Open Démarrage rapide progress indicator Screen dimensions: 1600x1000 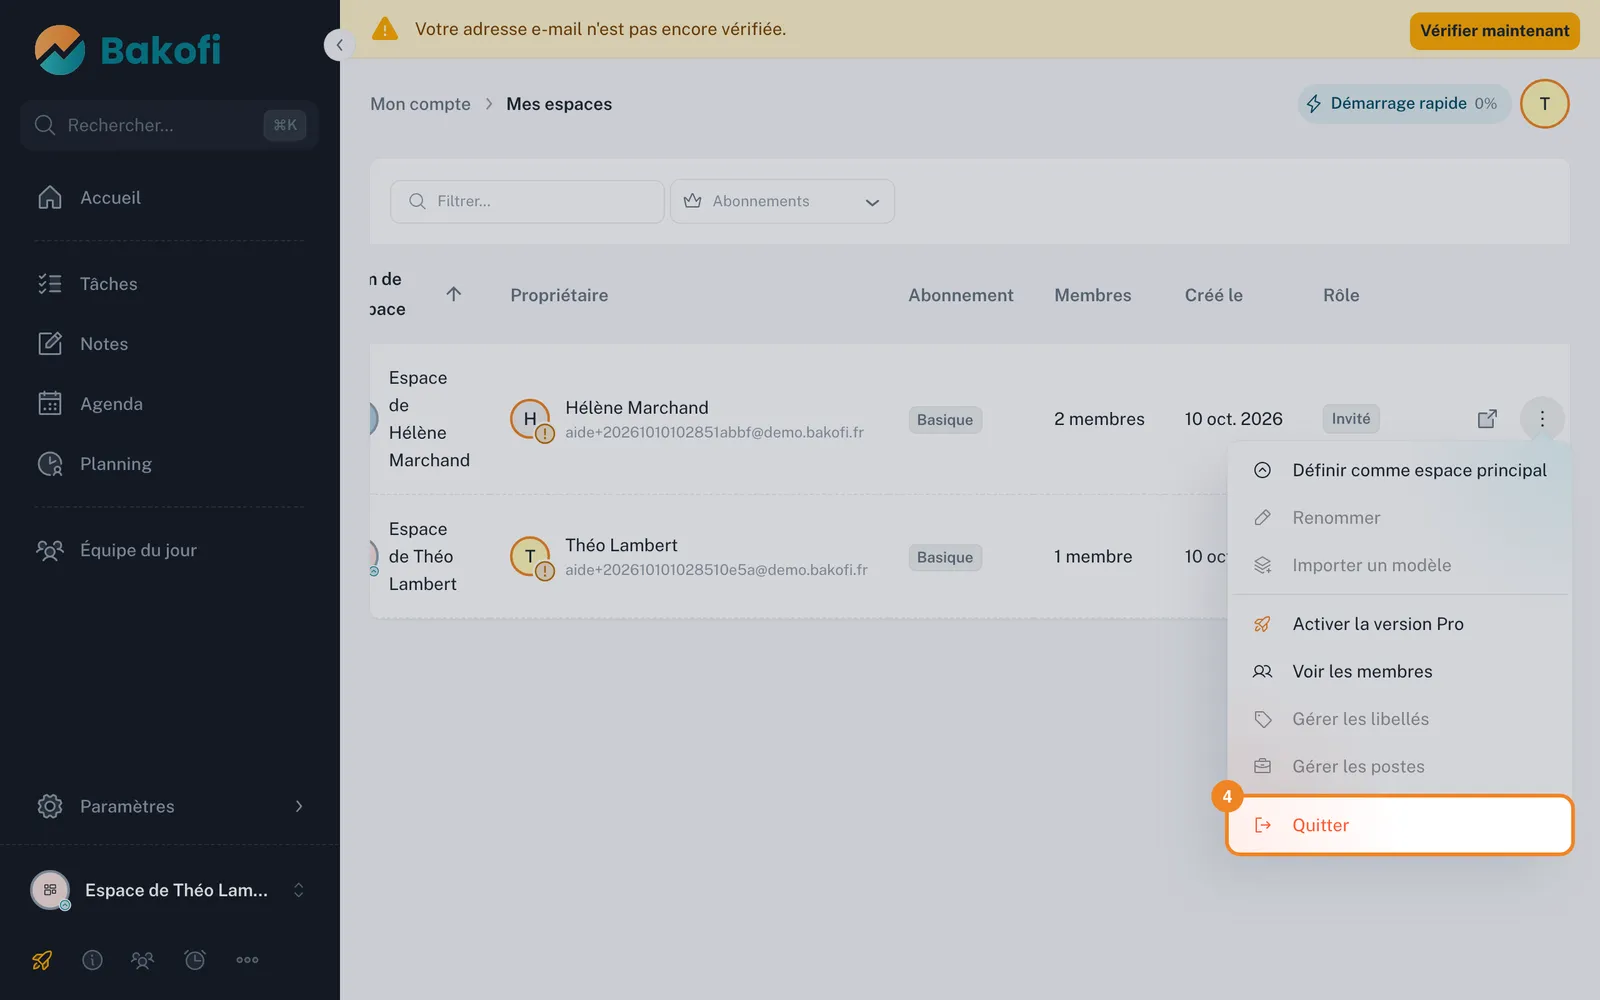coord(1404,104)
